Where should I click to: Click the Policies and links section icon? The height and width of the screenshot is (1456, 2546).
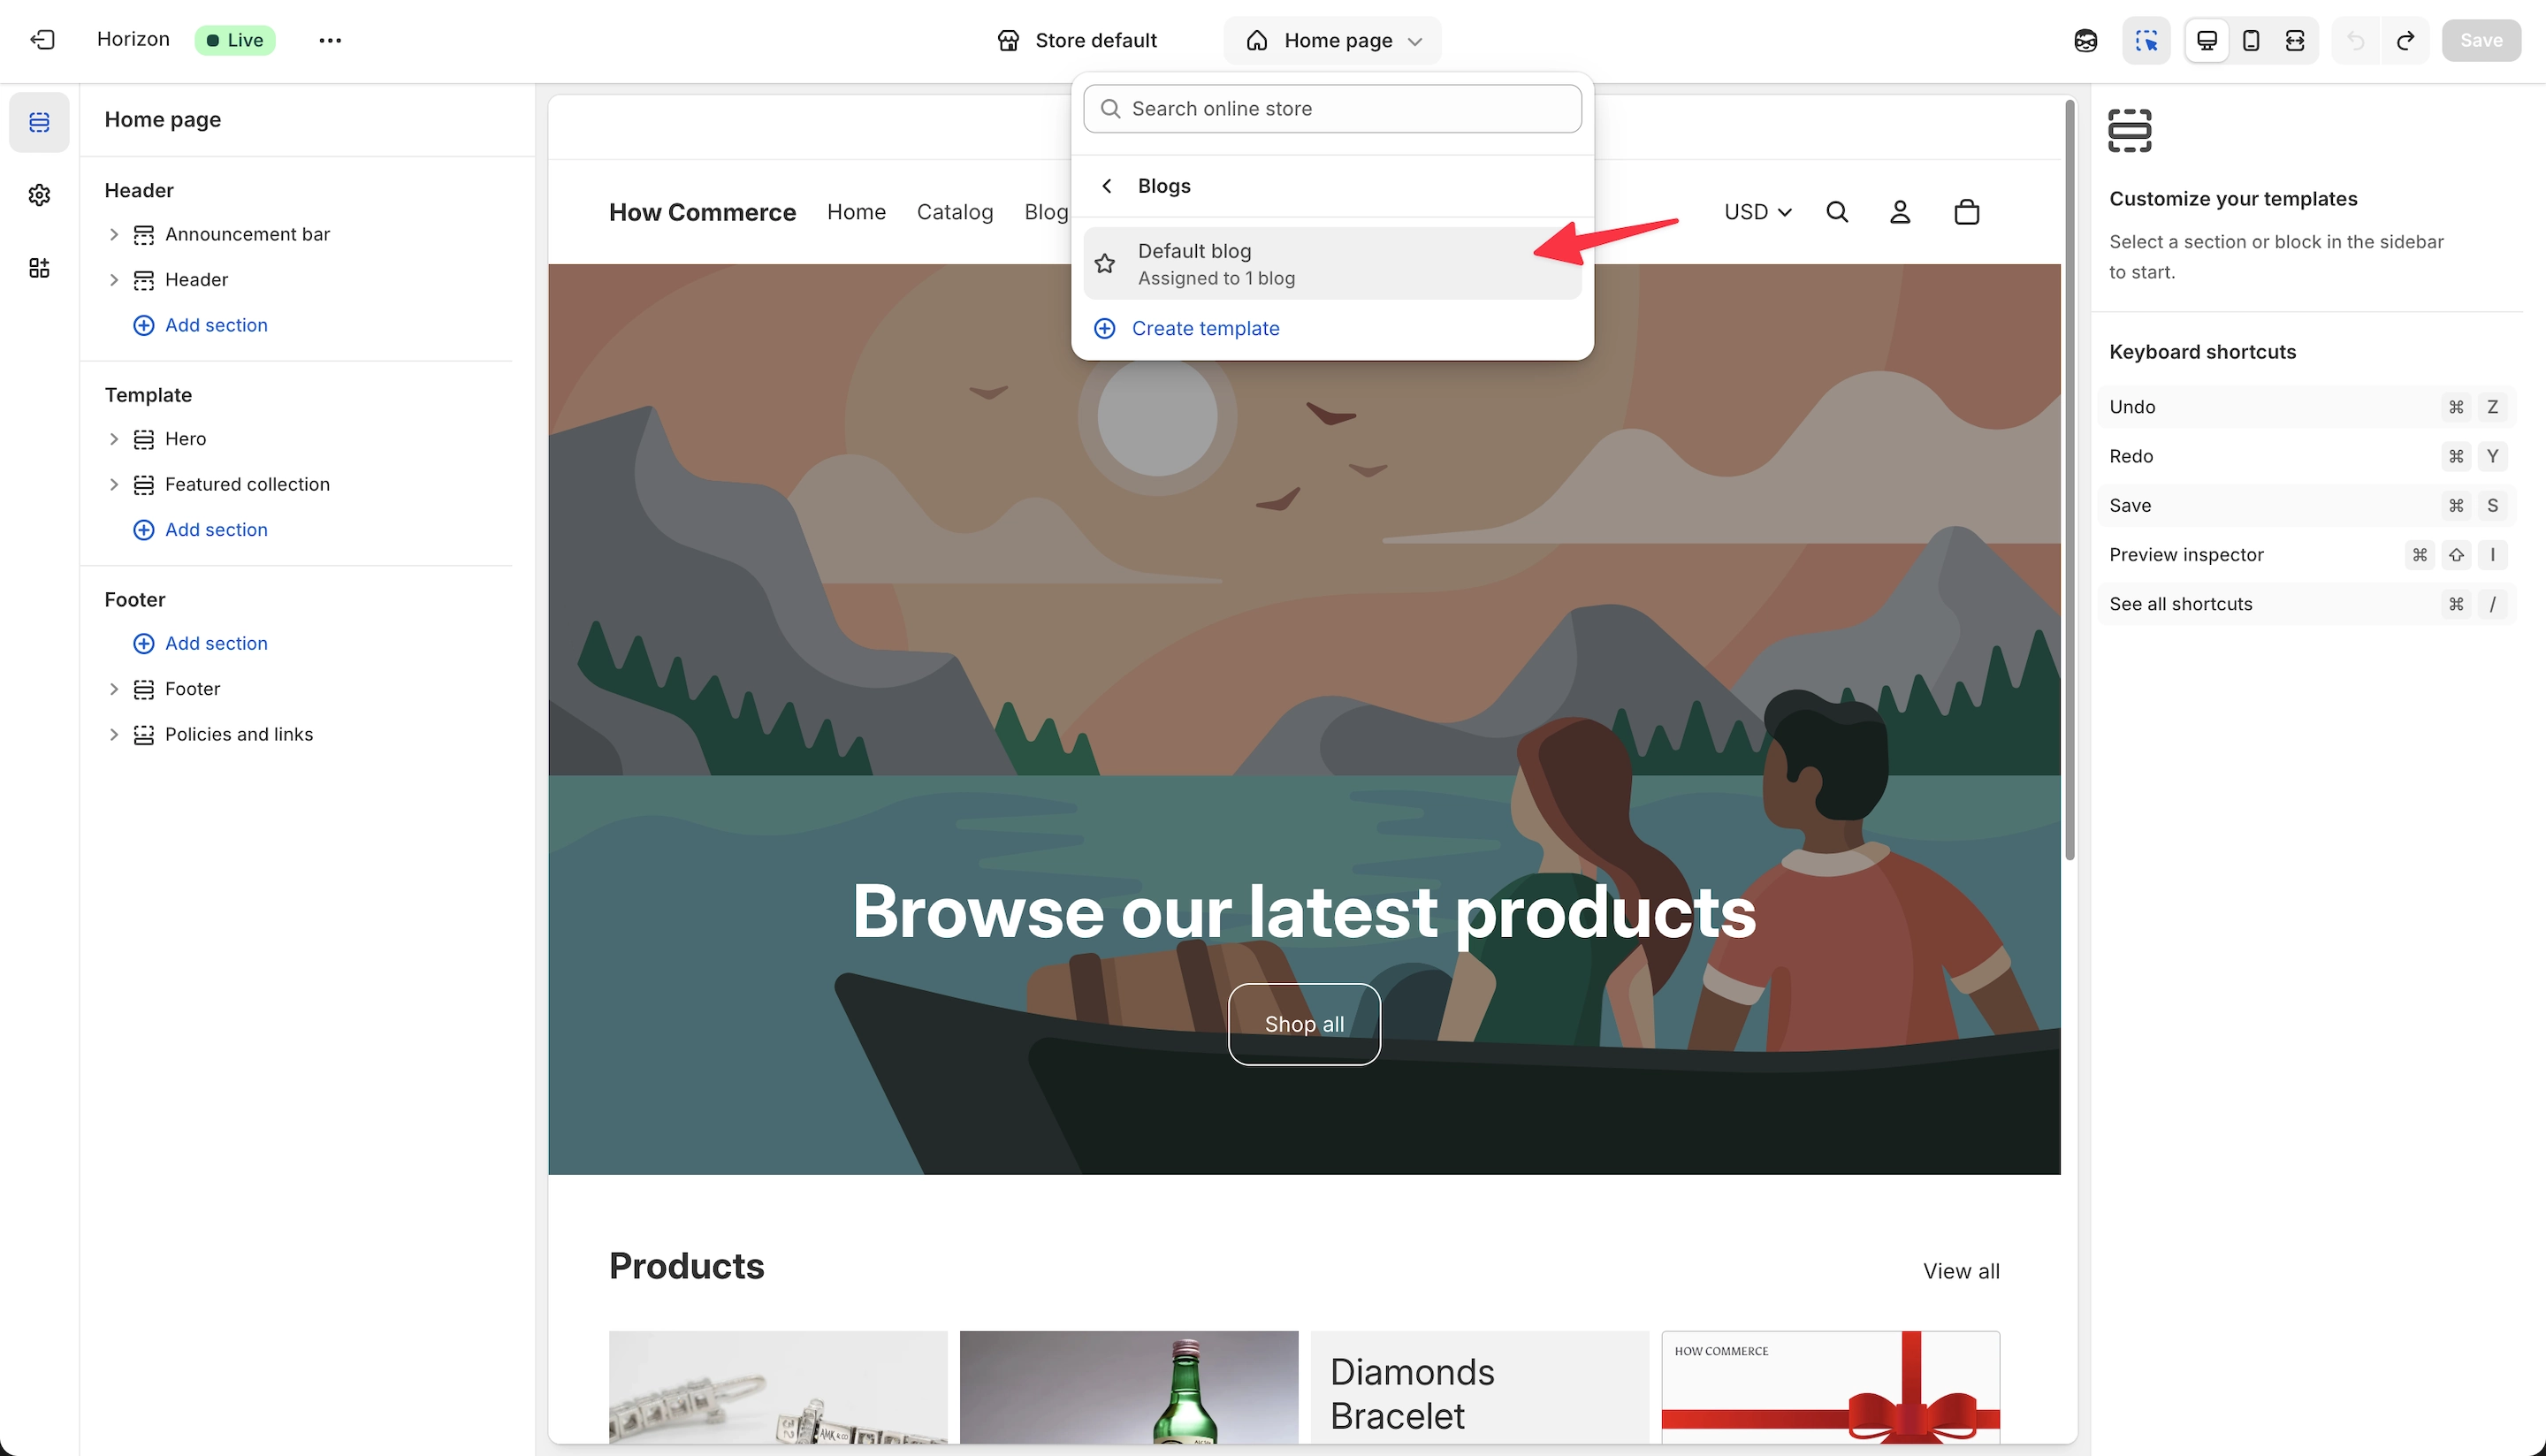(144, 734)
